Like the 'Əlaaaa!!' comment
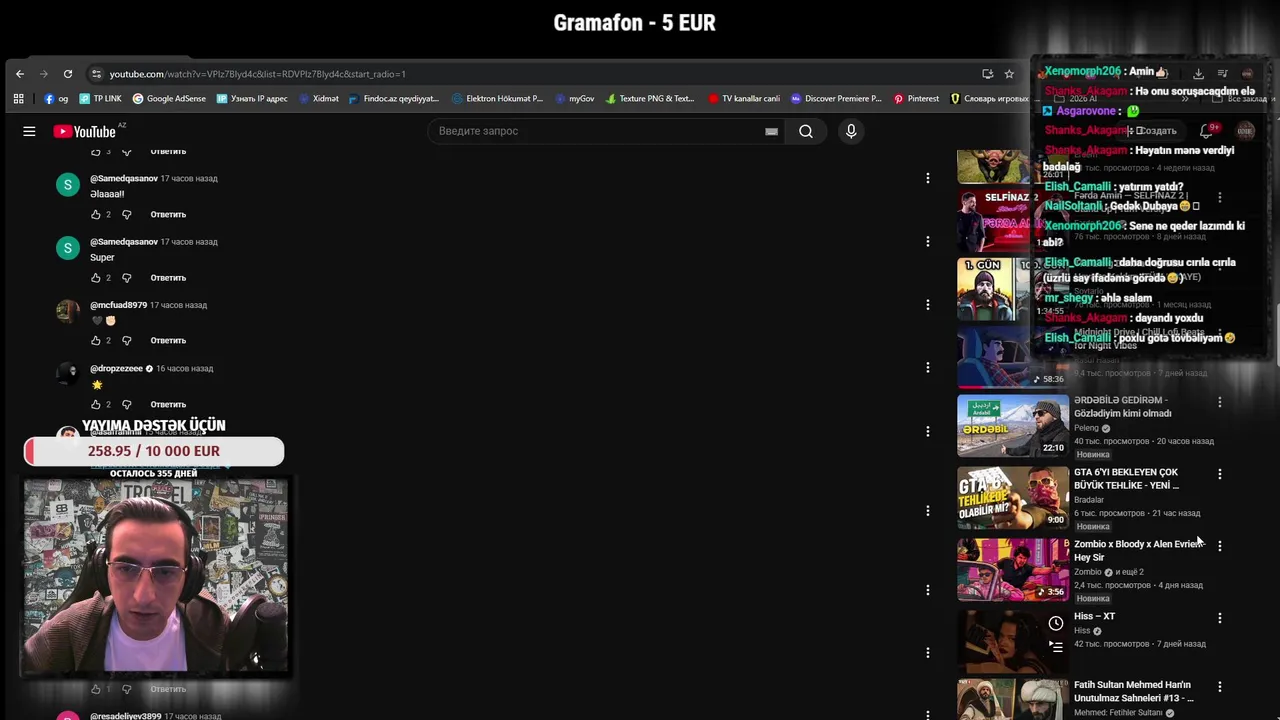This screenshot has width=1280, height=720. (96, 214)
